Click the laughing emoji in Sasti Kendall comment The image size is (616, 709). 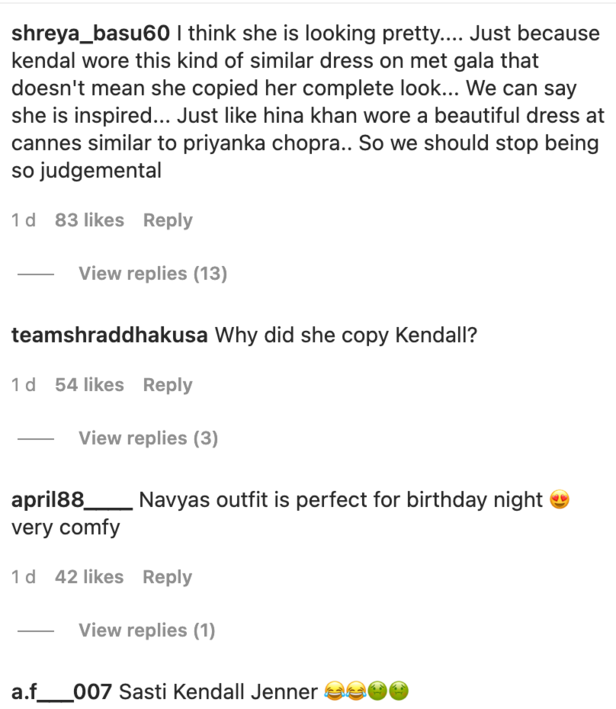coord(333,691)
